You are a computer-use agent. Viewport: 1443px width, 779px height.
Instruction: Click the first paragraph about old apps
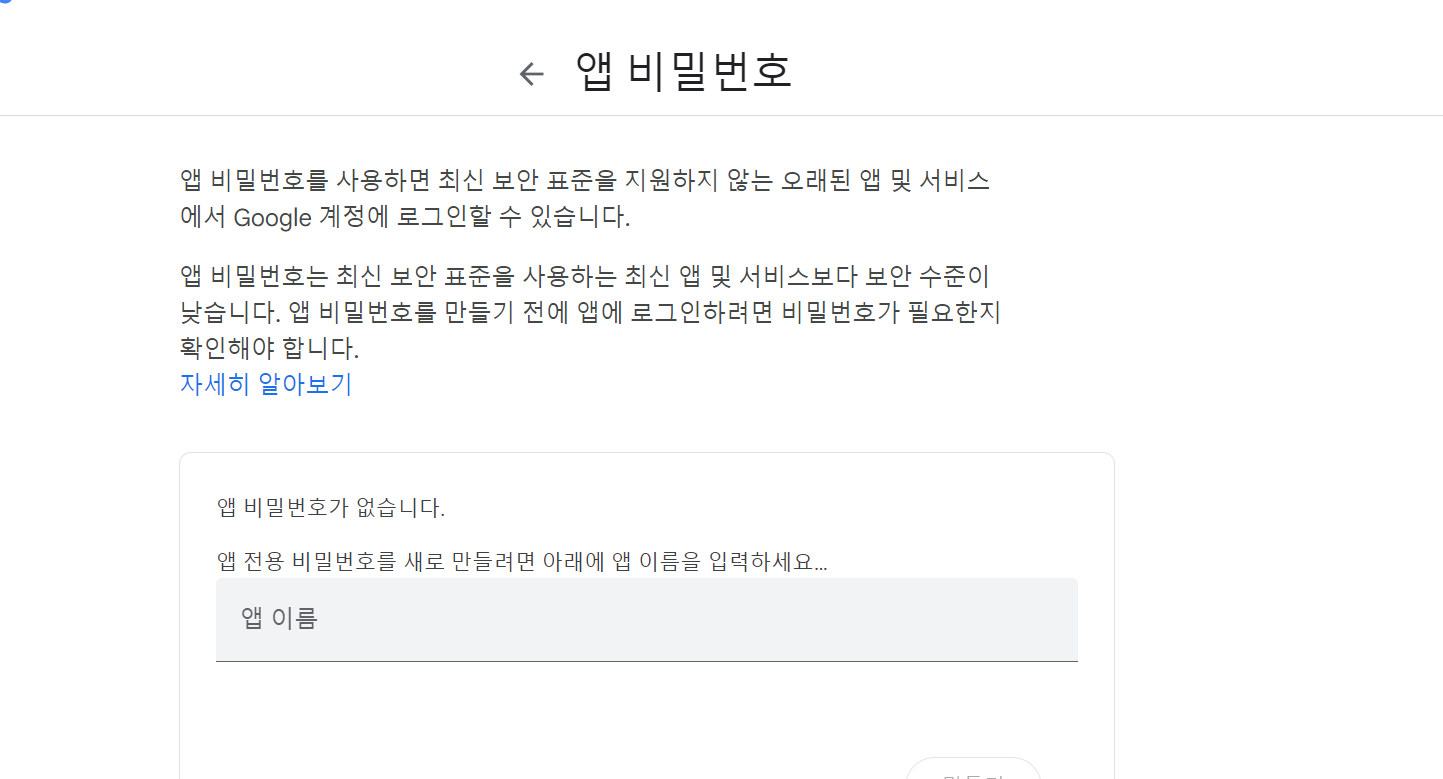[586, 199]
